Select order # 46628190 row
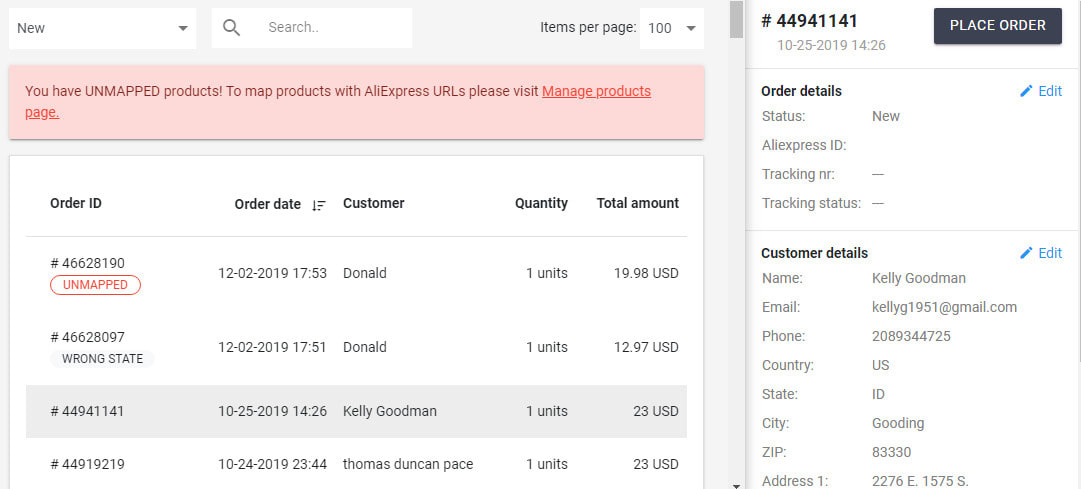This screenshot has width=1081, height=489. pos(356,274)
